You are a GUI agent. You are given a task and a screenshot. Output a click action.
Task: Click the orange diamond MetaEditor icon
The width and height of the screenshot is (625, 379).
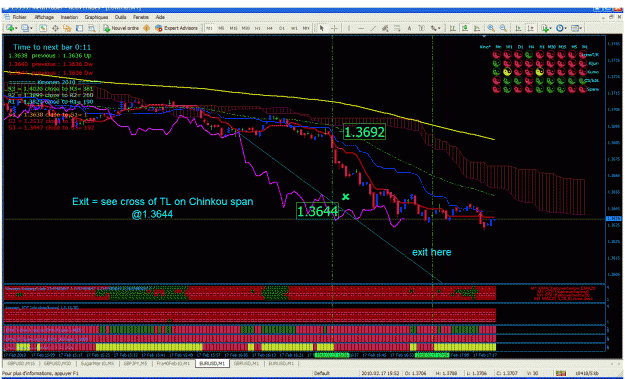pyautogui.click(x=146, y=28)
